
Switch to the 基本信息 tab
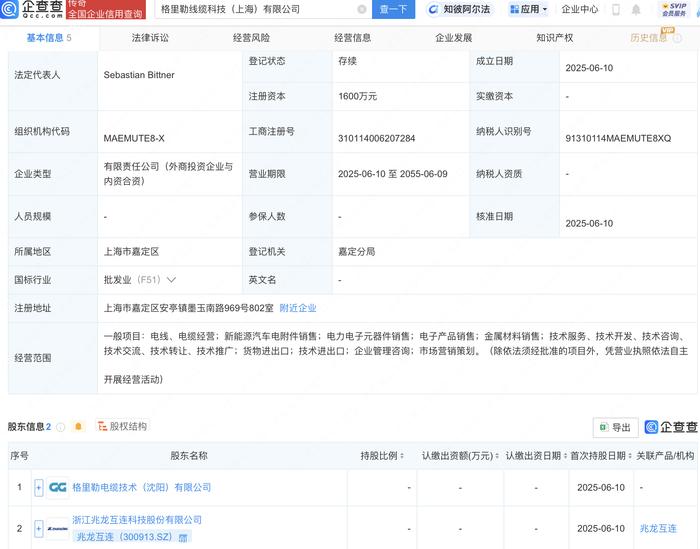coord(49,38)
